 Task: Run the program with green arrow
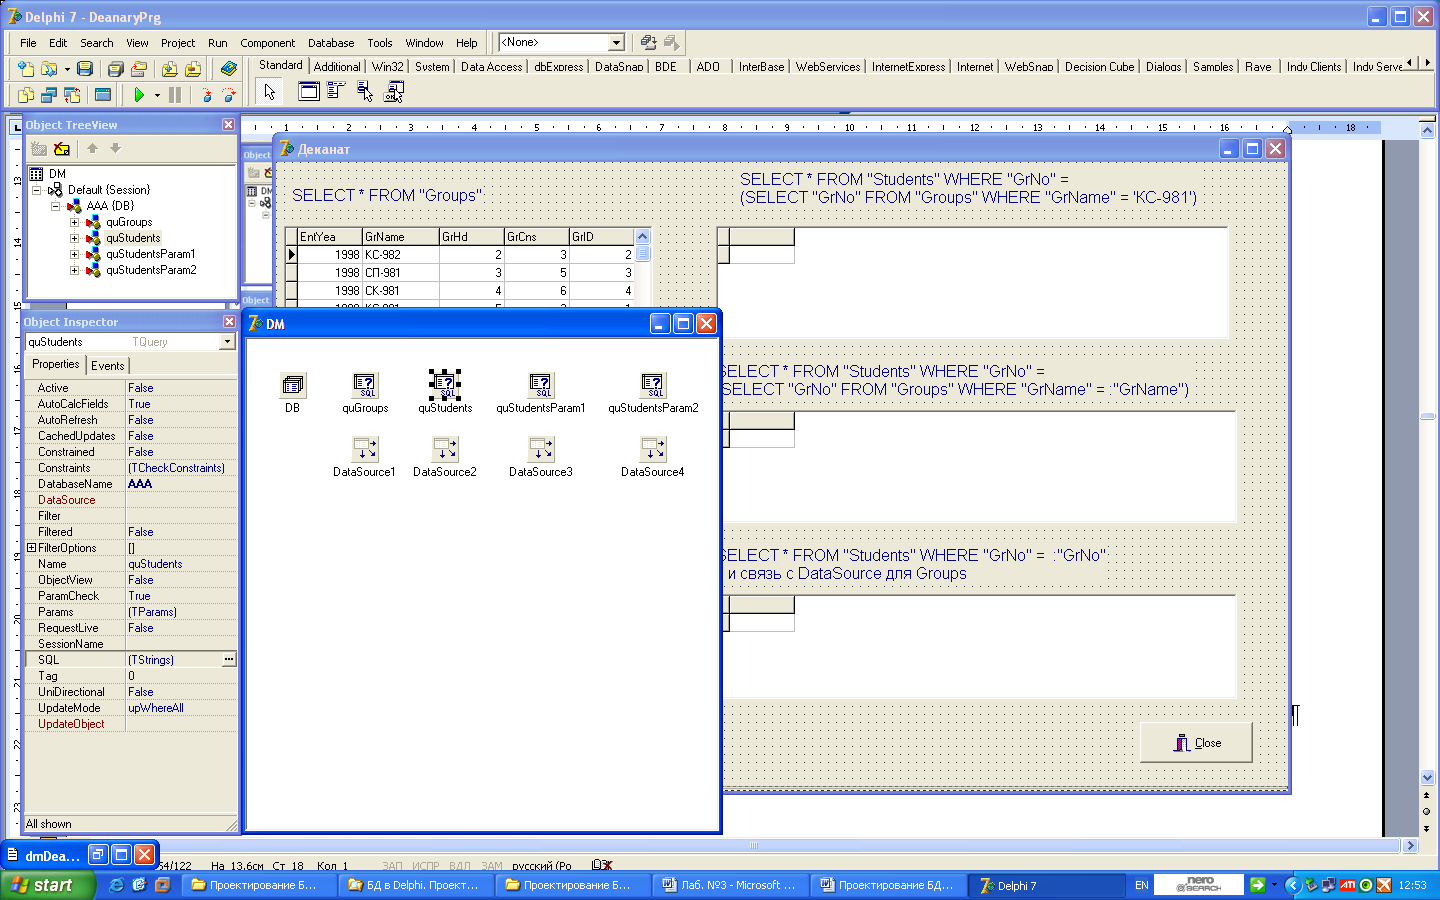139,95
